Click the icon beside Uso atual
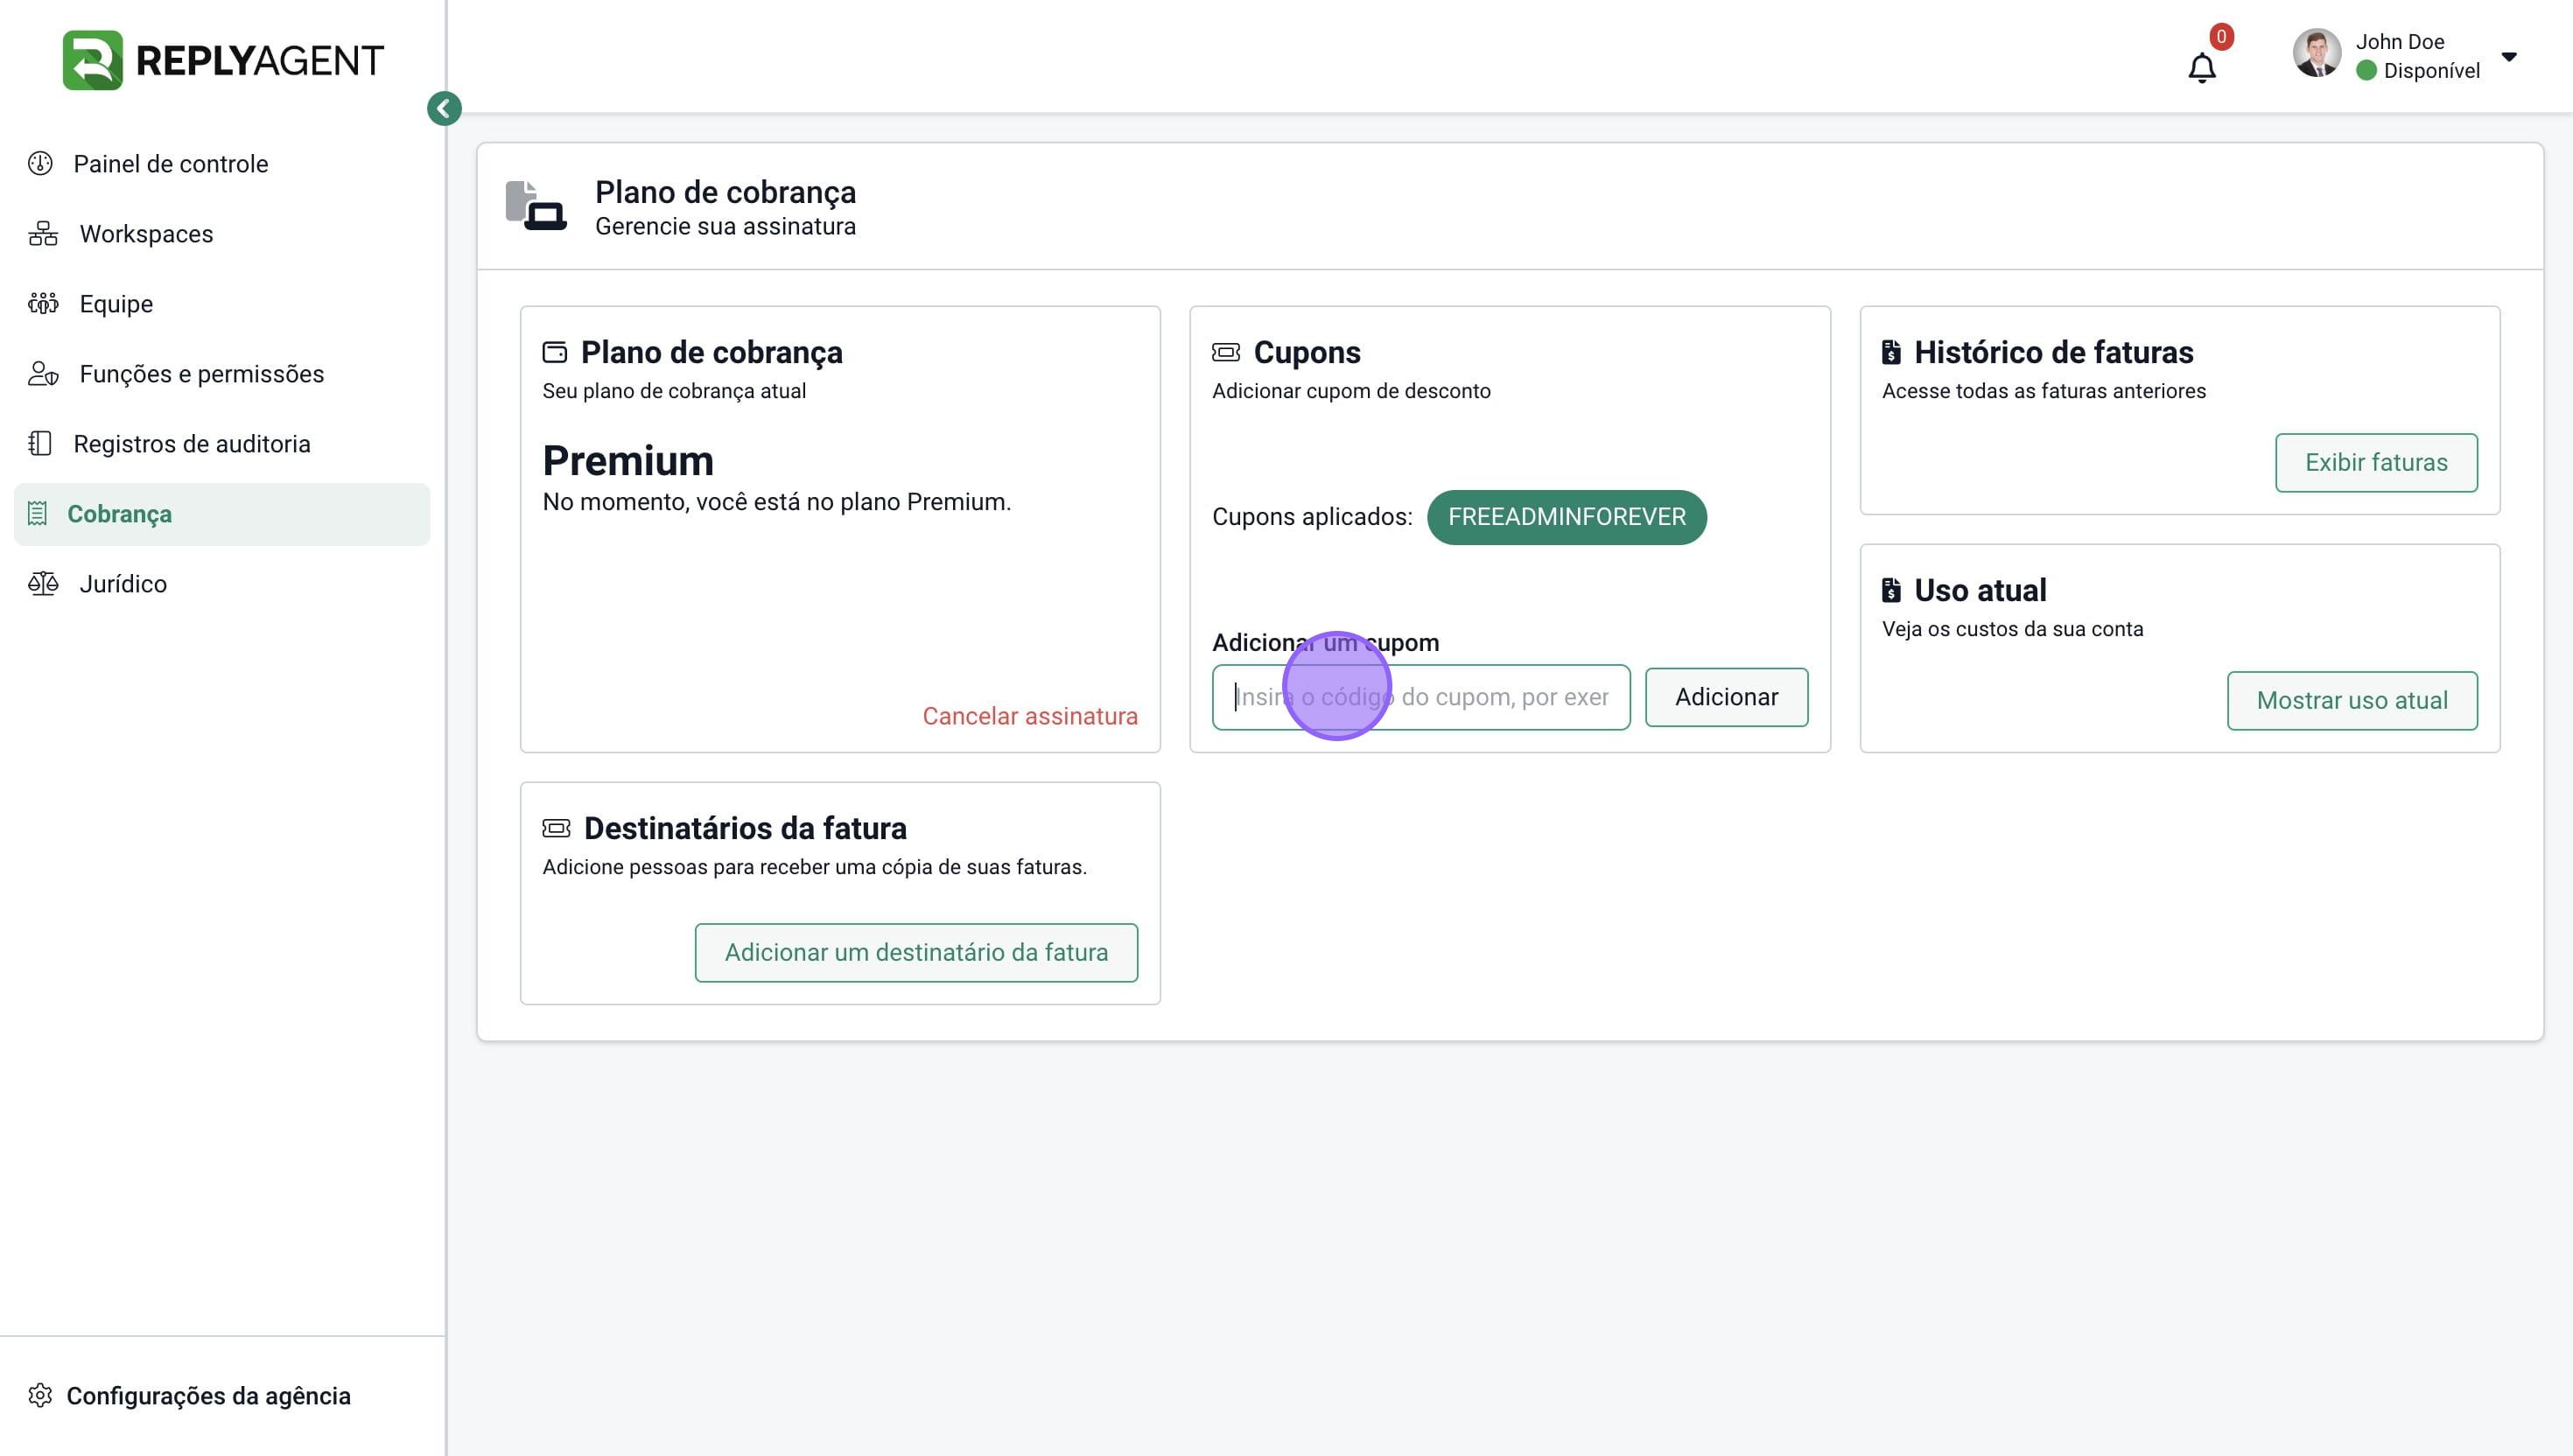This screenshot has height=1456, width=2573. [x=1891, y=590]
